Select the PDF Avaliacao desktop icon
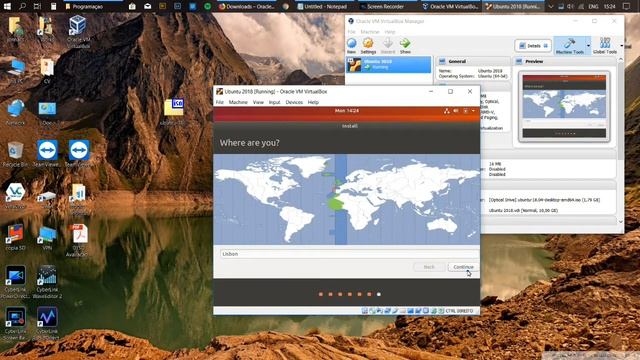 pyautogui.click(x=78, y=240)
